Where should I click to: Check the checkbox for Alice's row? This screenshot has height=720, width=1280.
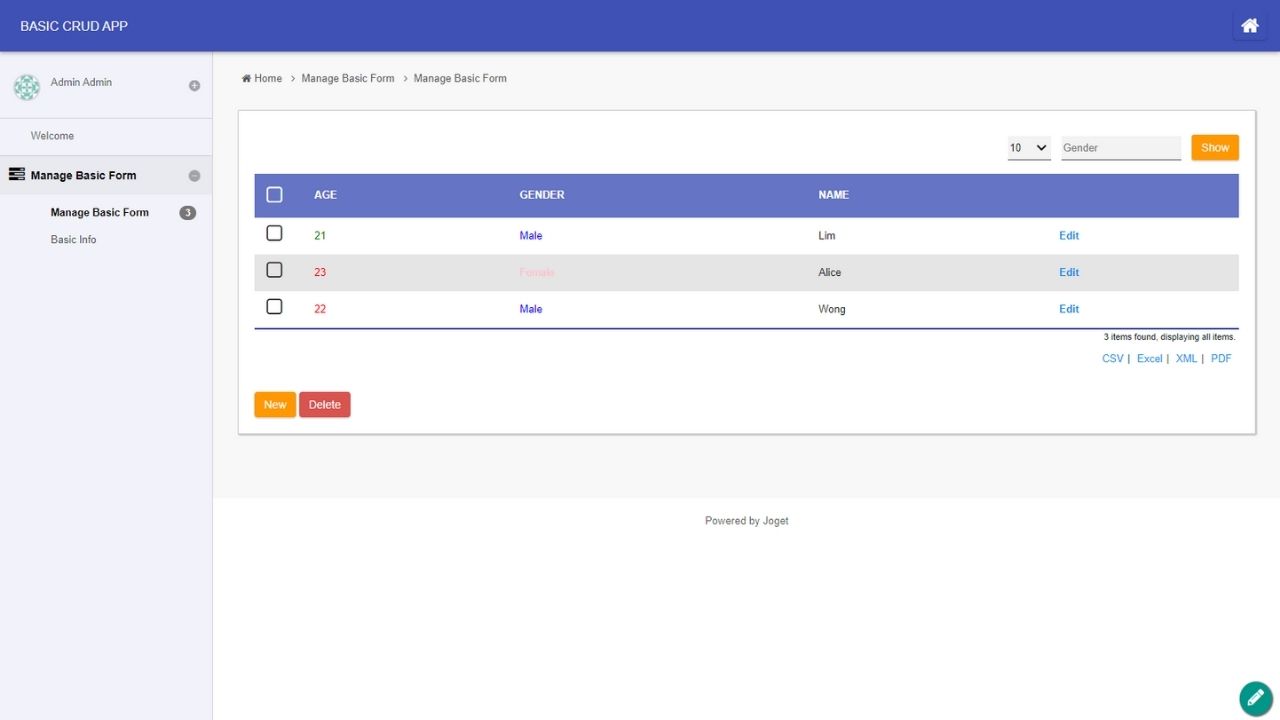[x=274, y=271]
